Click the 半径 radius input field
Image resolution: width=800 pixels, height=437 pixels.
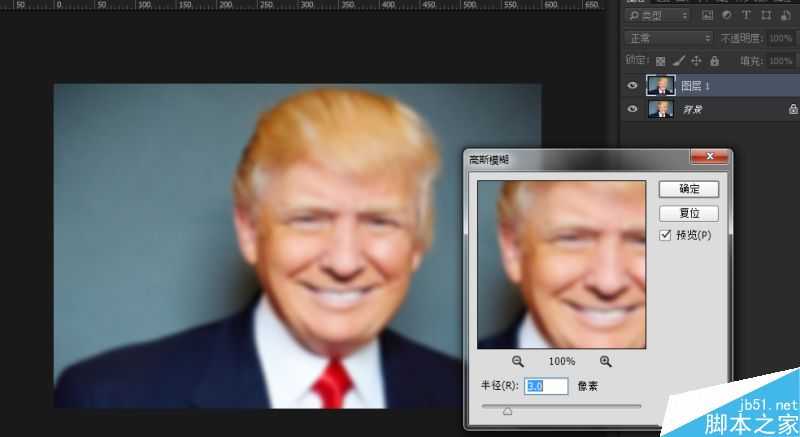pos(545,386)
